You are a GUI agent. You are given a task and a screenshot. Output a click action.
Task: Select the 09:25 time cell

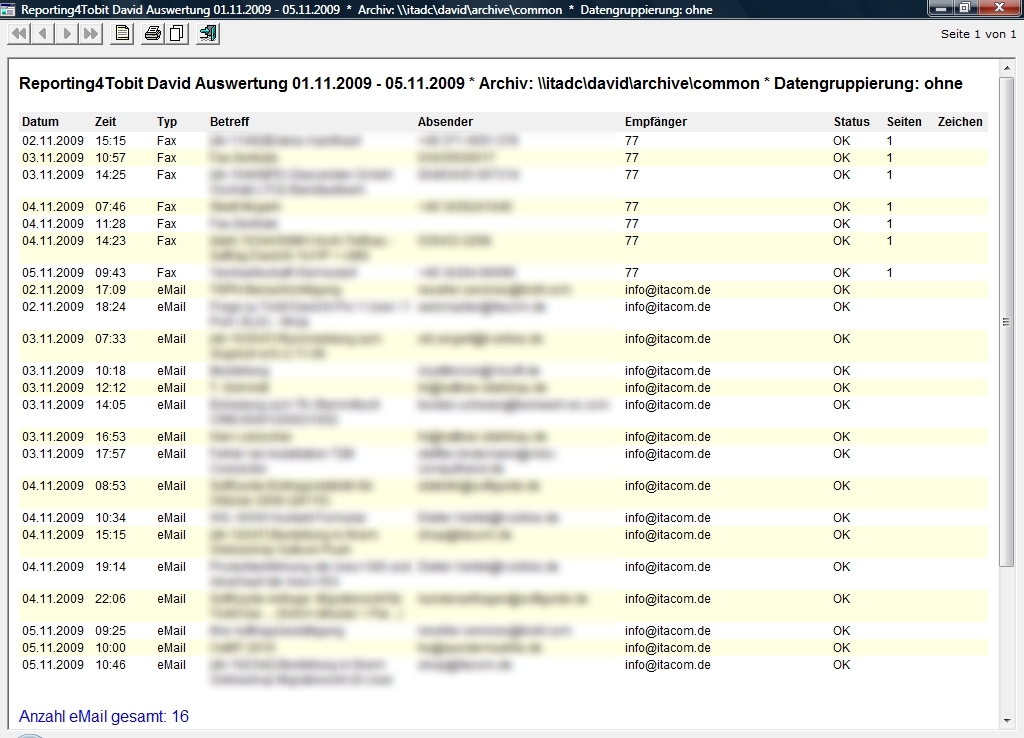[110, 630]
